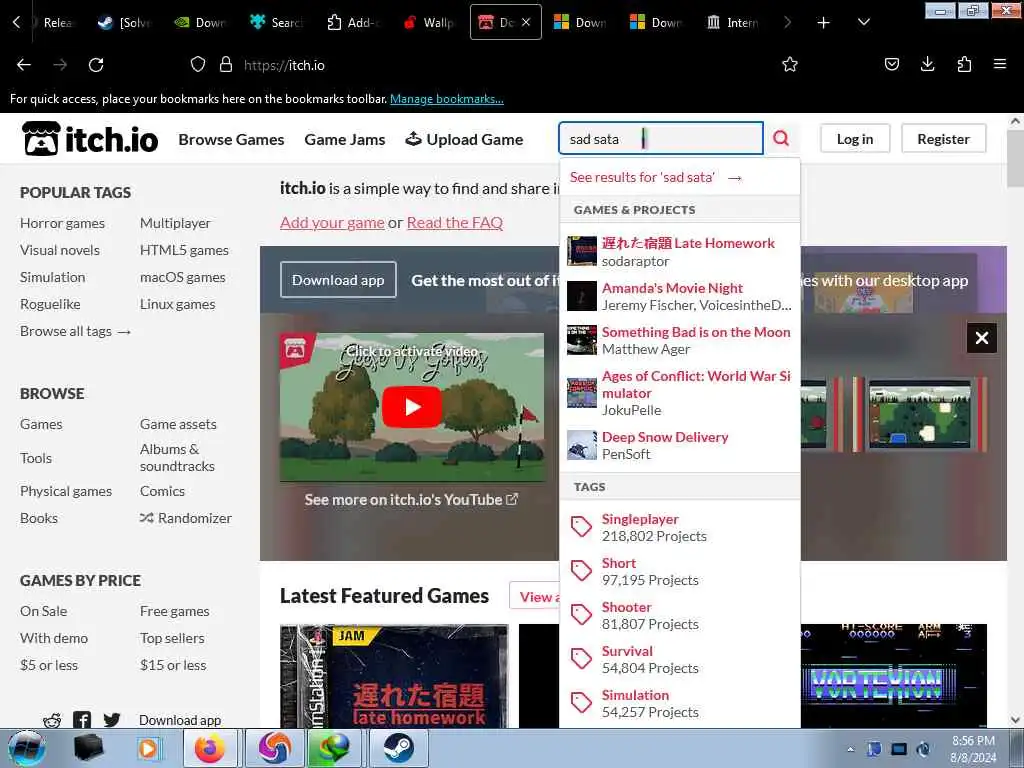Click the Log in button
This screenshot has width=1024, height=768.
[855, 138]
